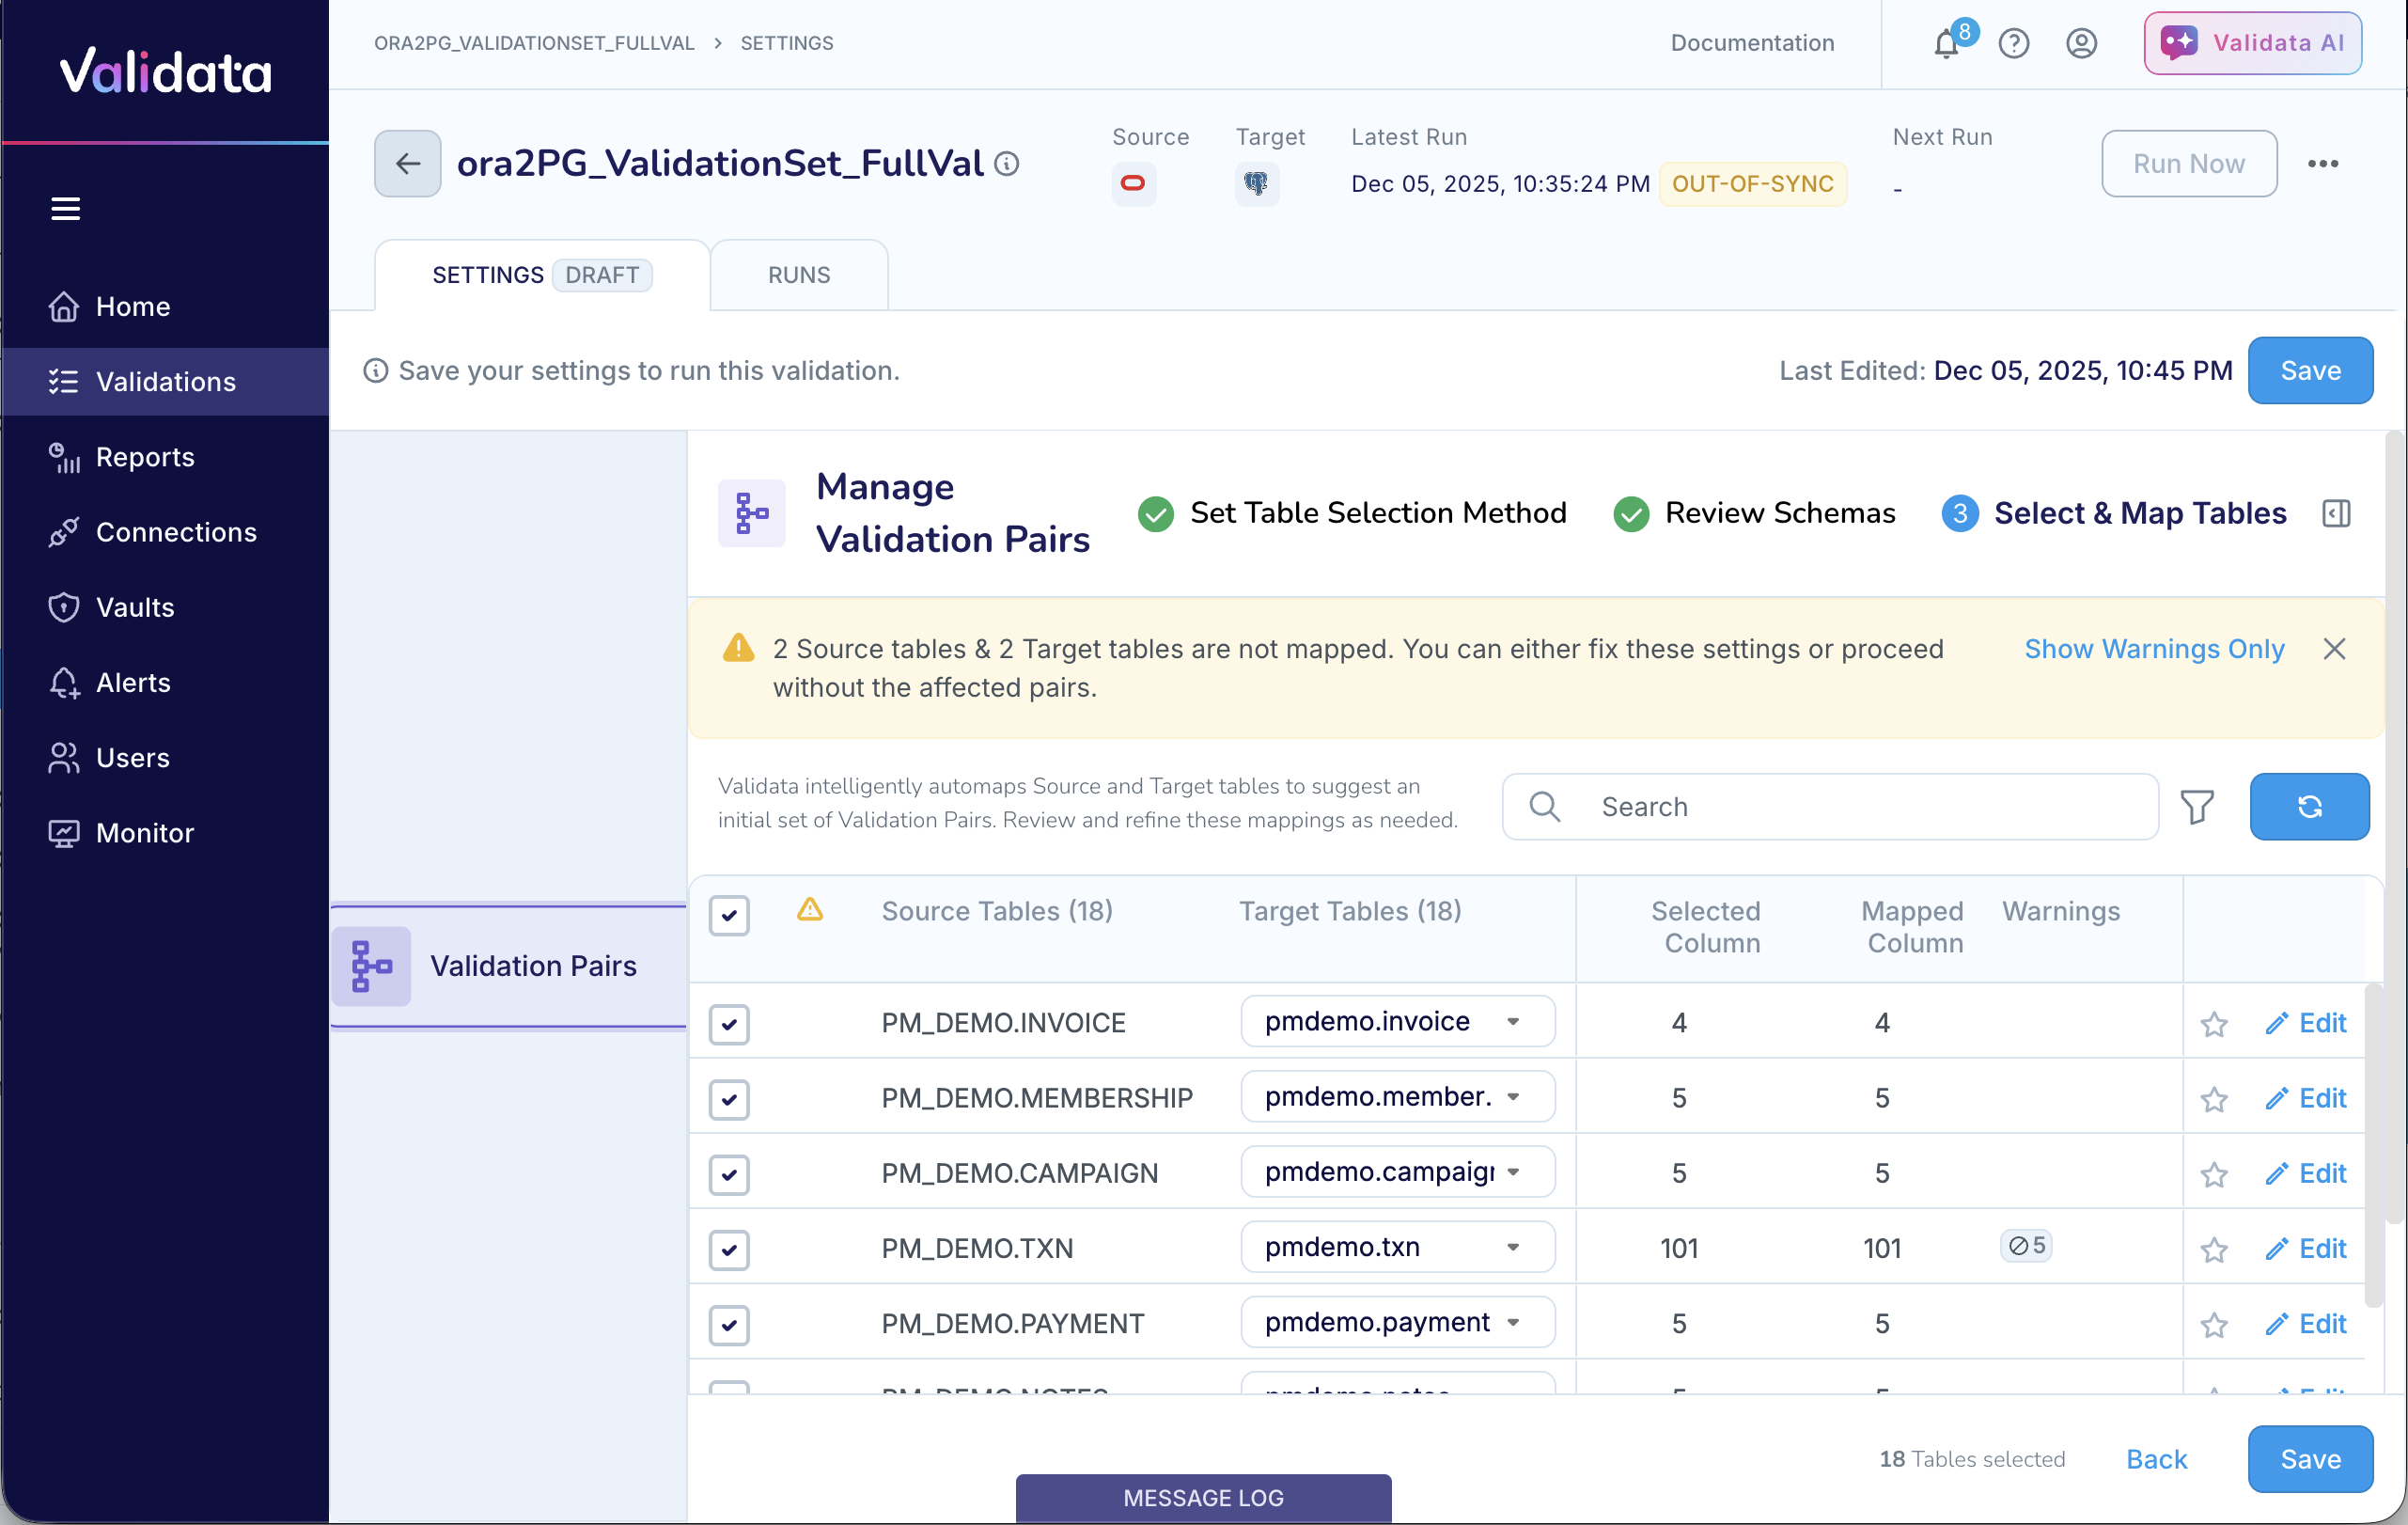Uncheck the PM_DEMO.TXN row checkbox
The width and height of the screenshot is (2408, 1525).
[x=729, y=1249]
